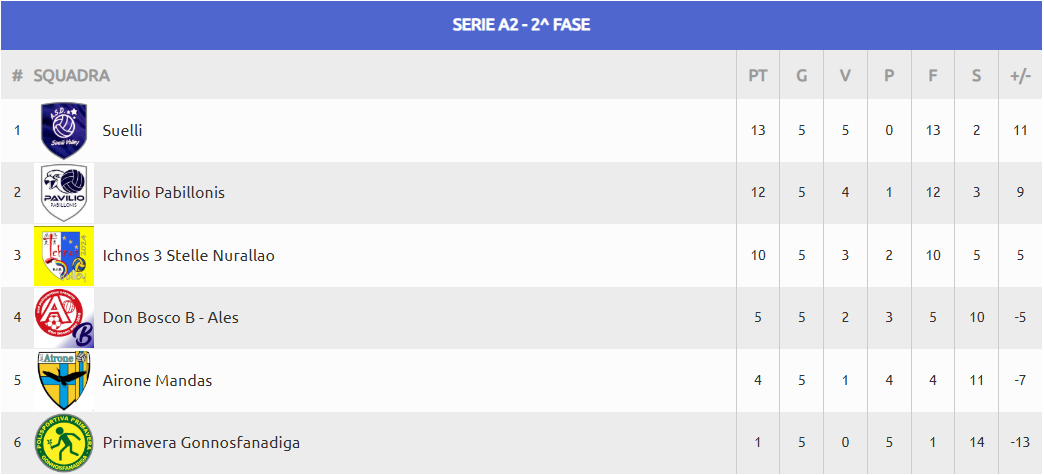Click Primavera Gonnosfanadiga team name
Viewport: 1044px width, 475px height.
point(201,443)
